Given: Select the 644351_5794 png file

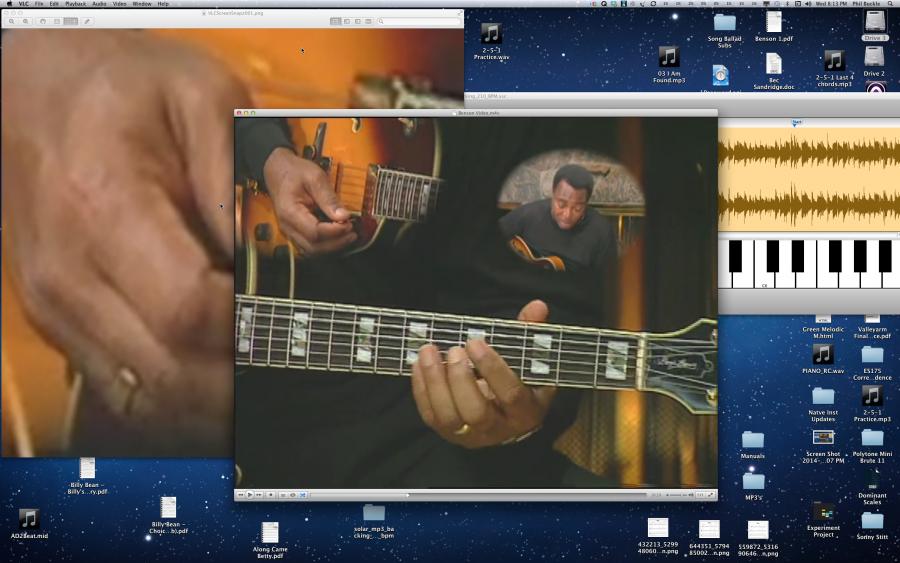Looking at the screenshot, I should pos(709,538).
